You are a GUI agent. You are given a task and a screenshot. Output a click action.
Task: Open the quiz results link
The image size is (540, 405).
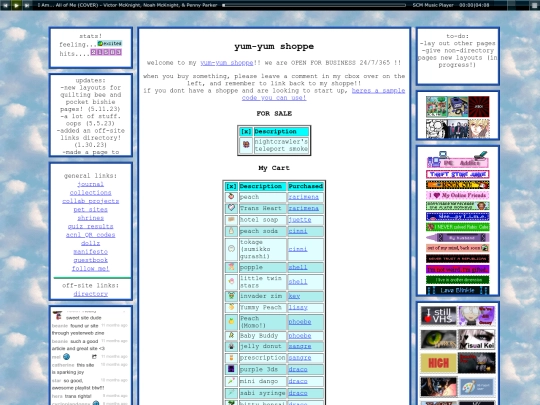pyautogui.click(x=91, y=226)
